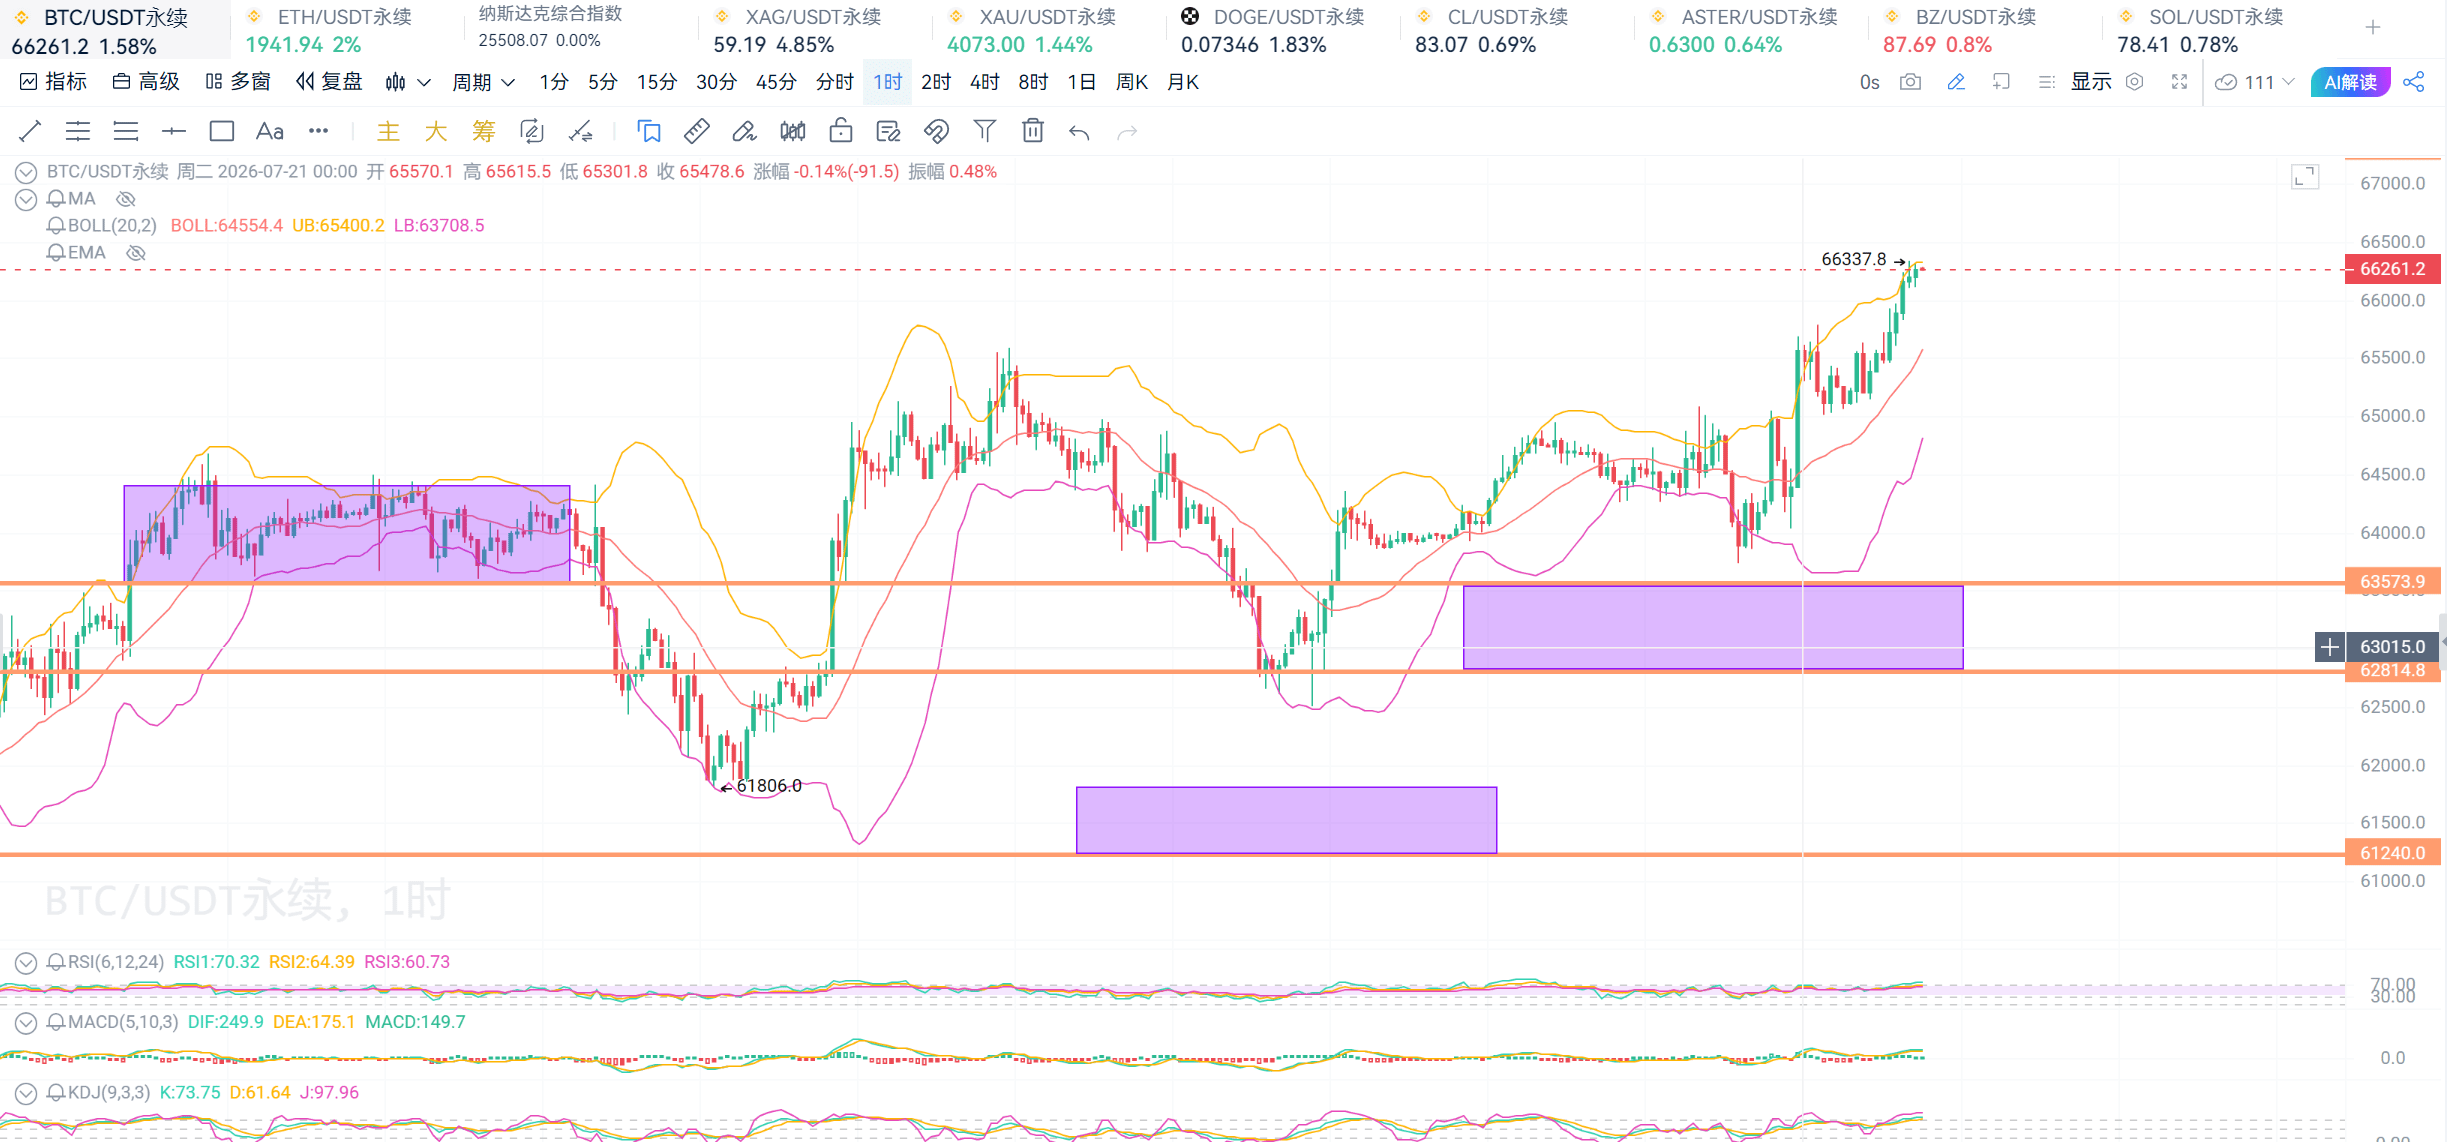Screen dimensions: 2447x1142
Task: Click the unlock drawings padlock icon
Action: coord(841,131)
